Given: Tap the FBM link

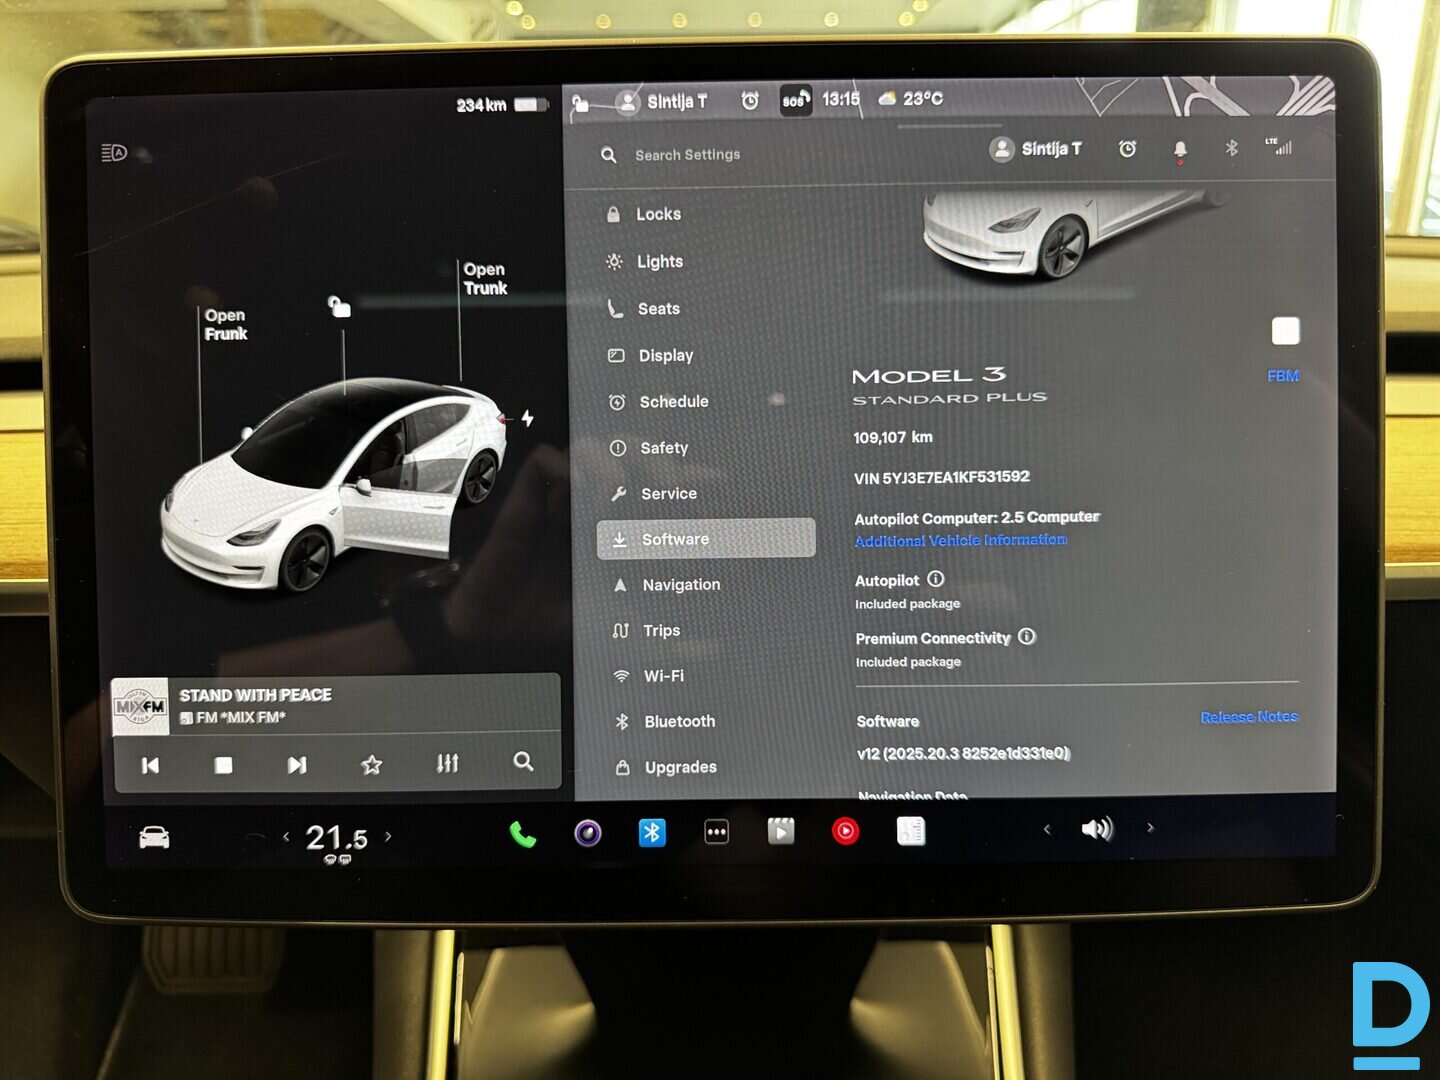Looking at the screenshot, I should pyautogui.click(x=1284, y=376).
